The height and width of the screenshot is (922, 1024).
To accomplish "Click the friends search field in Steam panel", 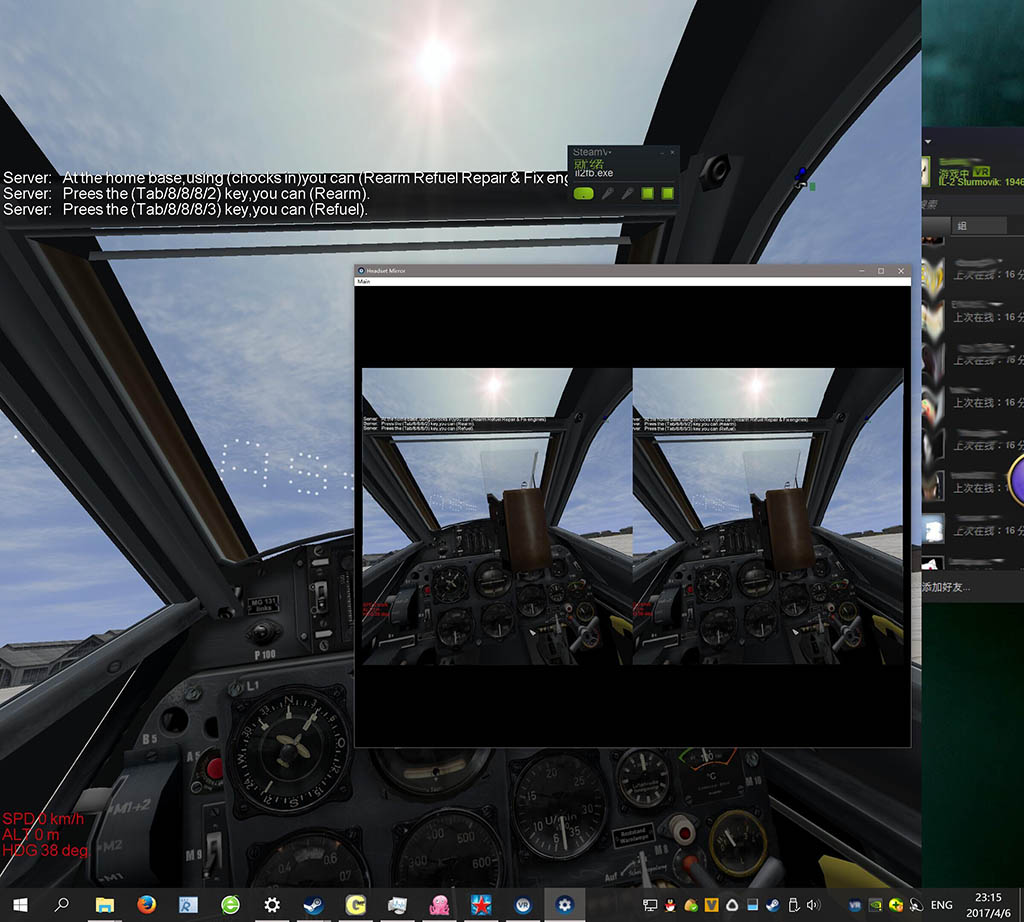I will [972, 204].
